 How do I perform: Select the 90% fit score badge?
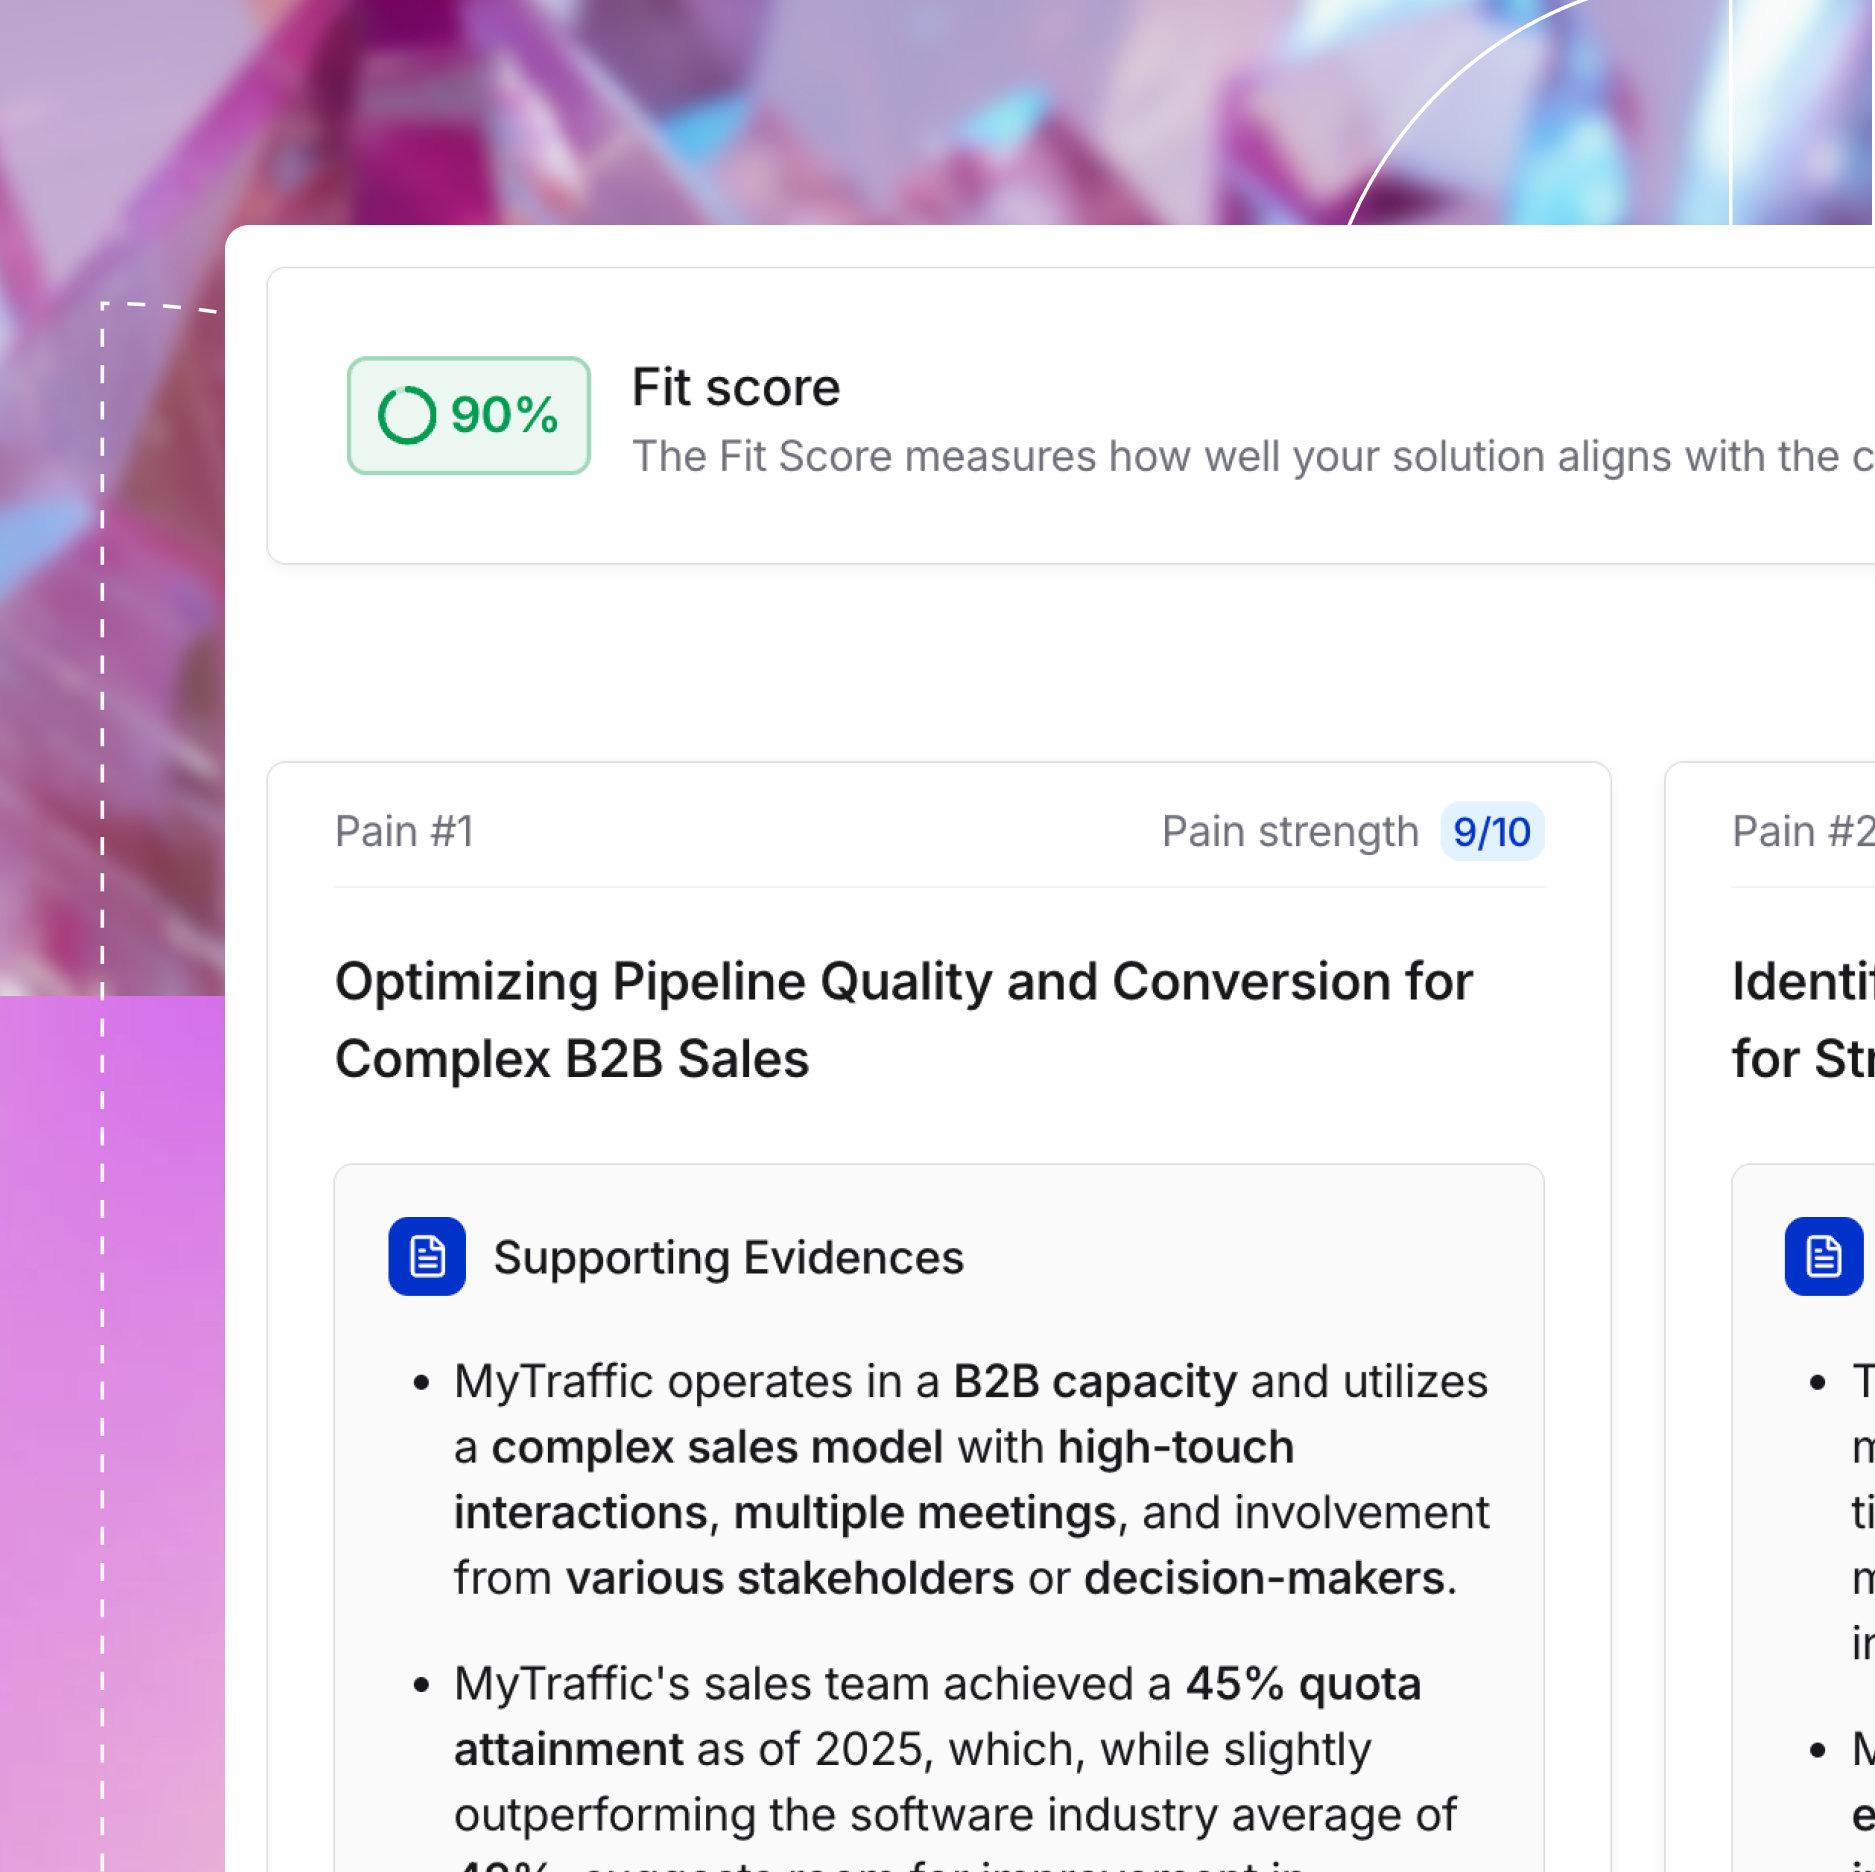(x=469, y=415)
